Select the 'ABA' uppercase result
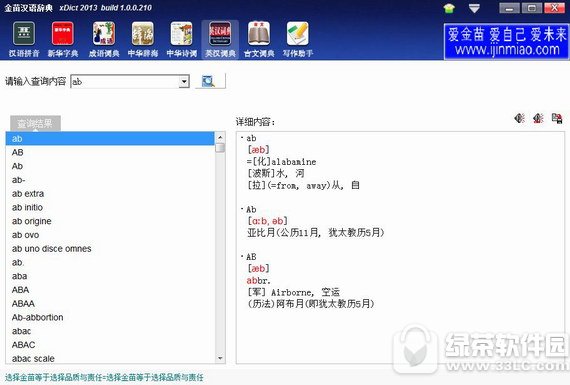This screenshot has height=385, width=570. 110,290
